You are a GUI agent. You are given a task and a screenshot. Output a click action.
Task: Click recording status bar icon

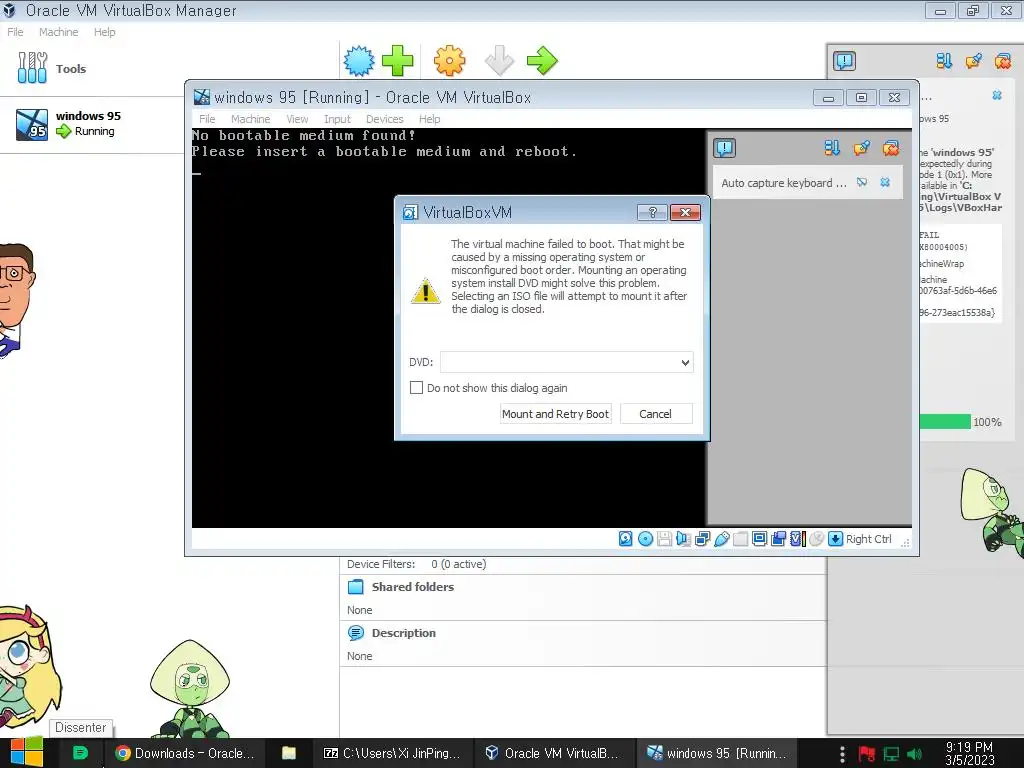click(x=778, y=539)
